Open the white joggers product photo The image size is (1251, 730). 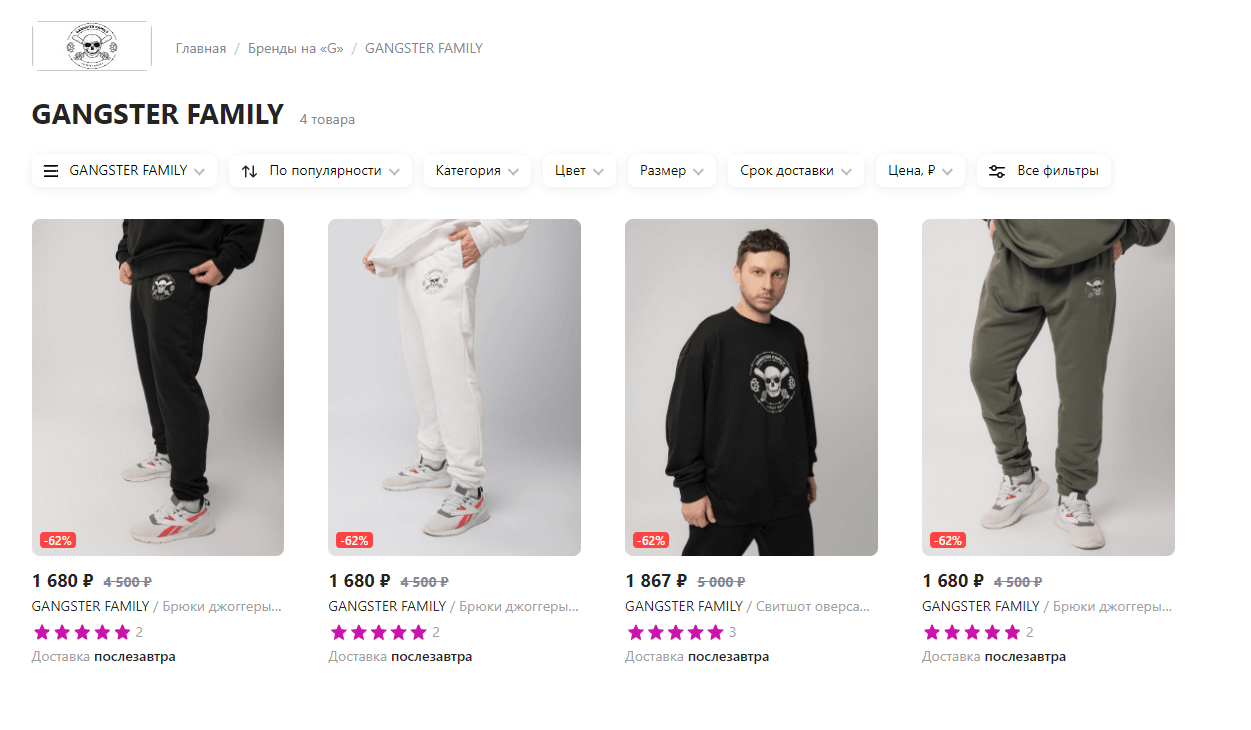pyautogui.click(x=454, y=387)
